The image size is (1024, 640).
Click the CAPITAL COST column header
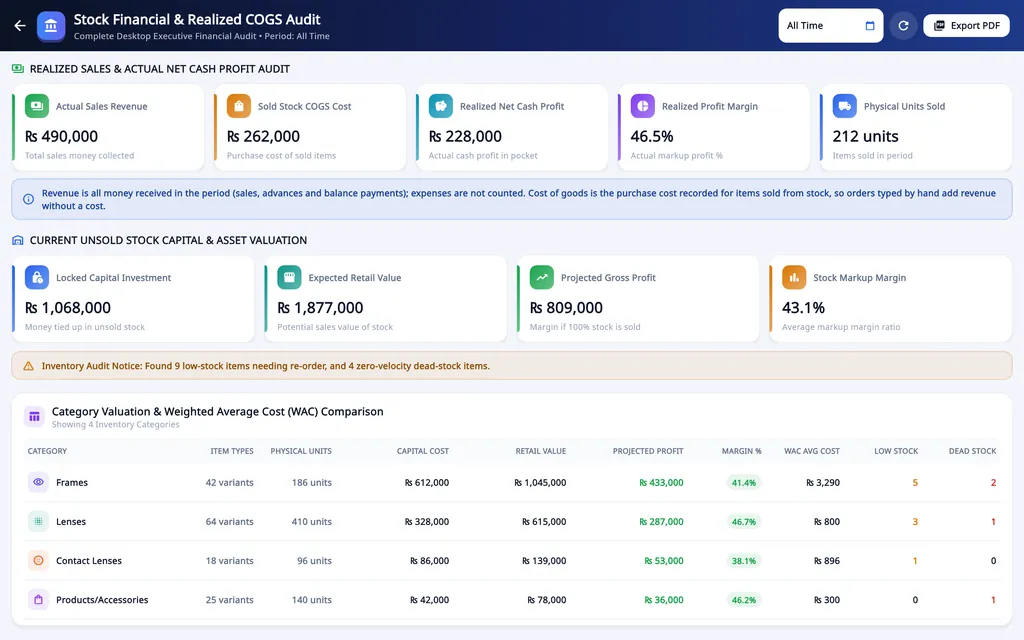pyautogui.click(x=423, y=451)
